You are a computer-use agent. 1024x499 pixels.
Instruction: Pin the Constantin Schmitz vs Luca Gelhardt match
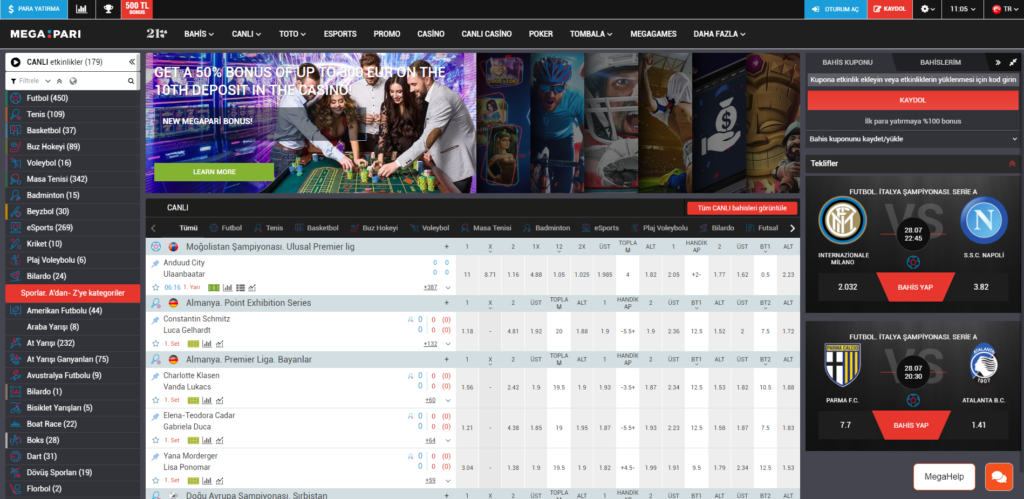click(x=155, y=320)
